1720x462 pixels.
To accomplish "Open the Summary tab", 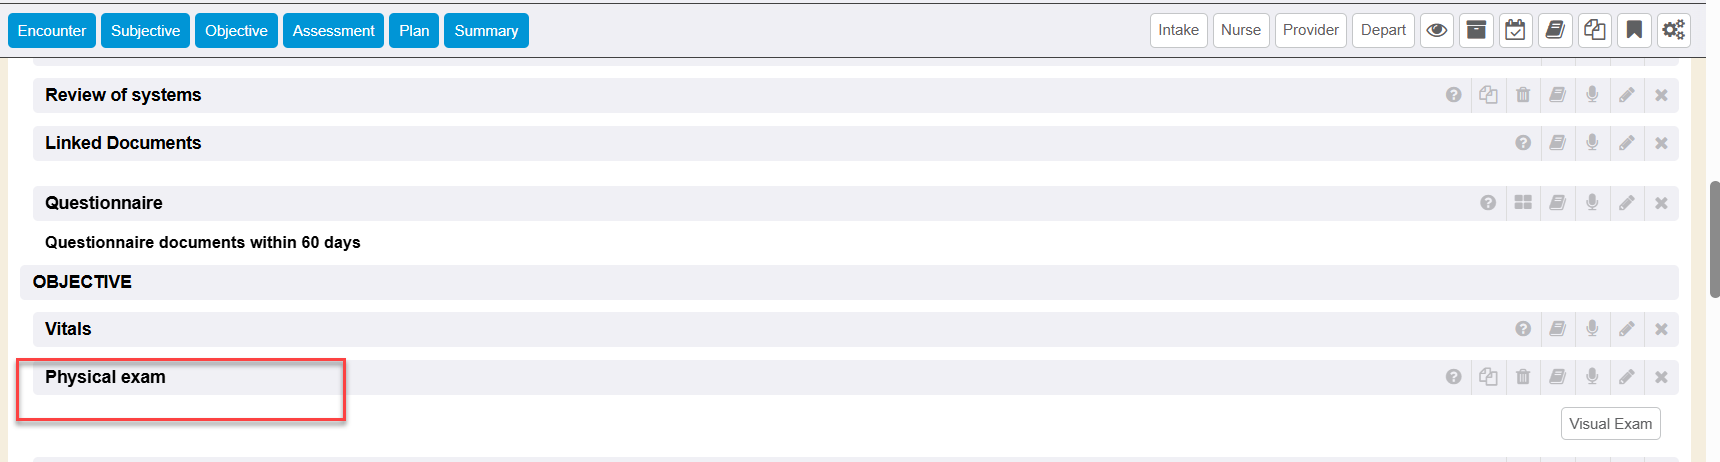I will click(486, 31).
